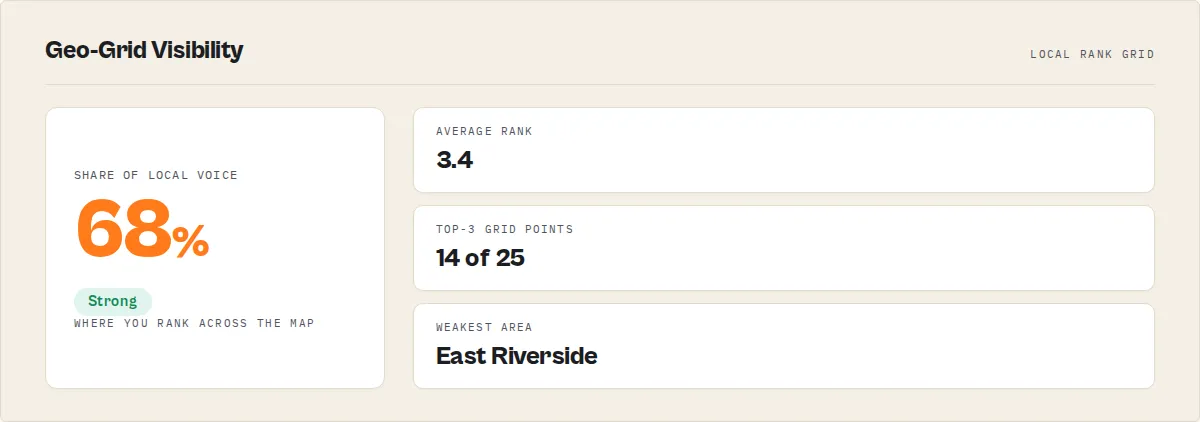Click the 3.4 average rank value
The height and width of the screenshot is (422, 1200).
coord(454,159)
